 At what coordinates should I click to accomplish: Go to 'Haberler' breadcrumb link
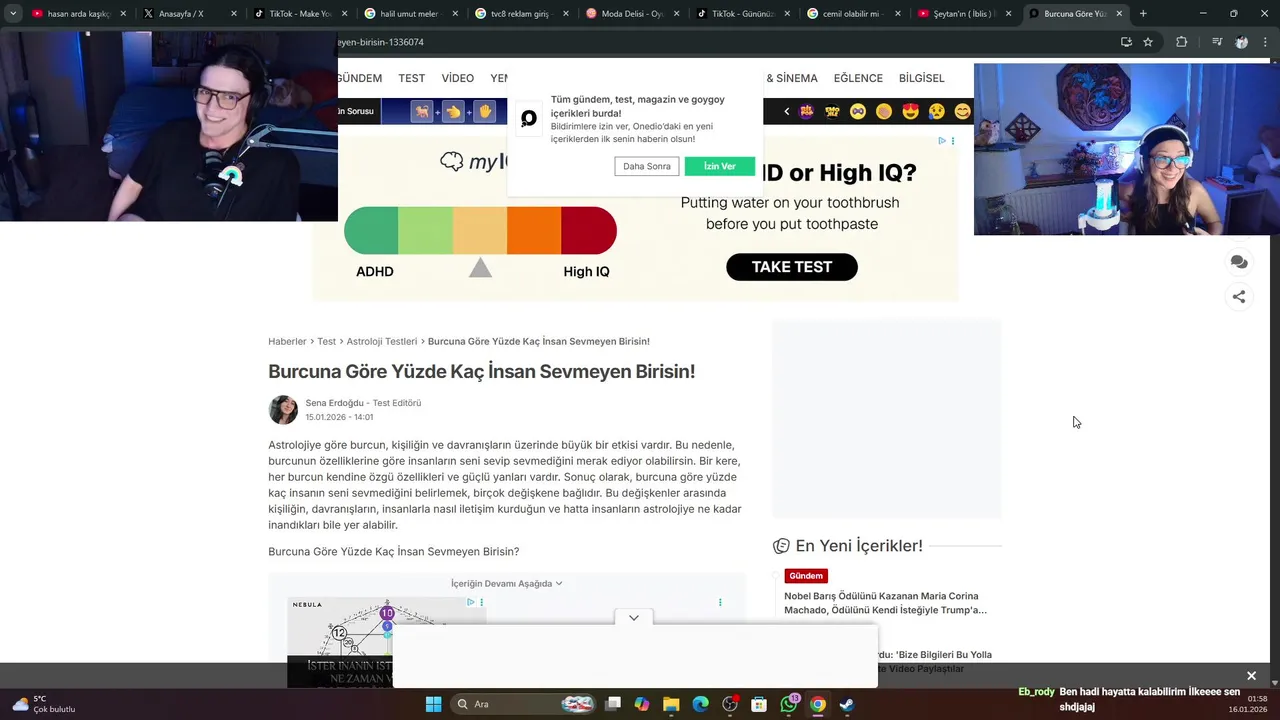[287, 341]
